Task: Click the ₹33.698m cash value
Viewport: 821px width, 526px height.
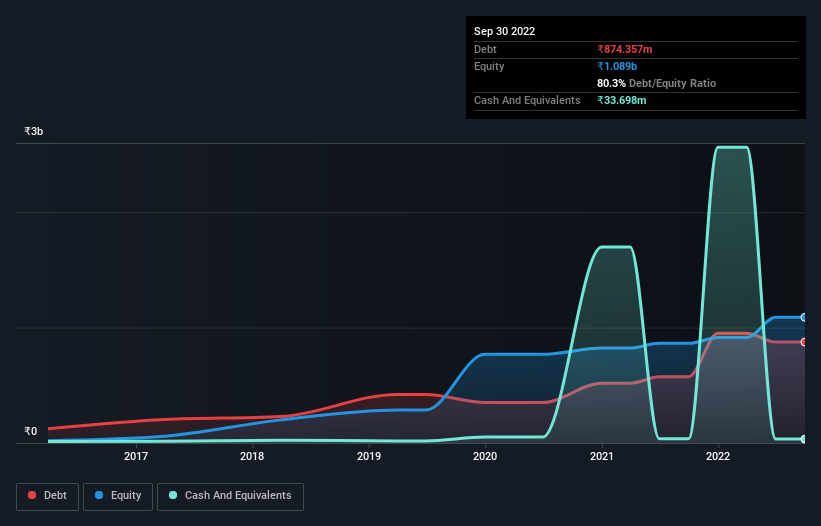Action: coord(622,100)
